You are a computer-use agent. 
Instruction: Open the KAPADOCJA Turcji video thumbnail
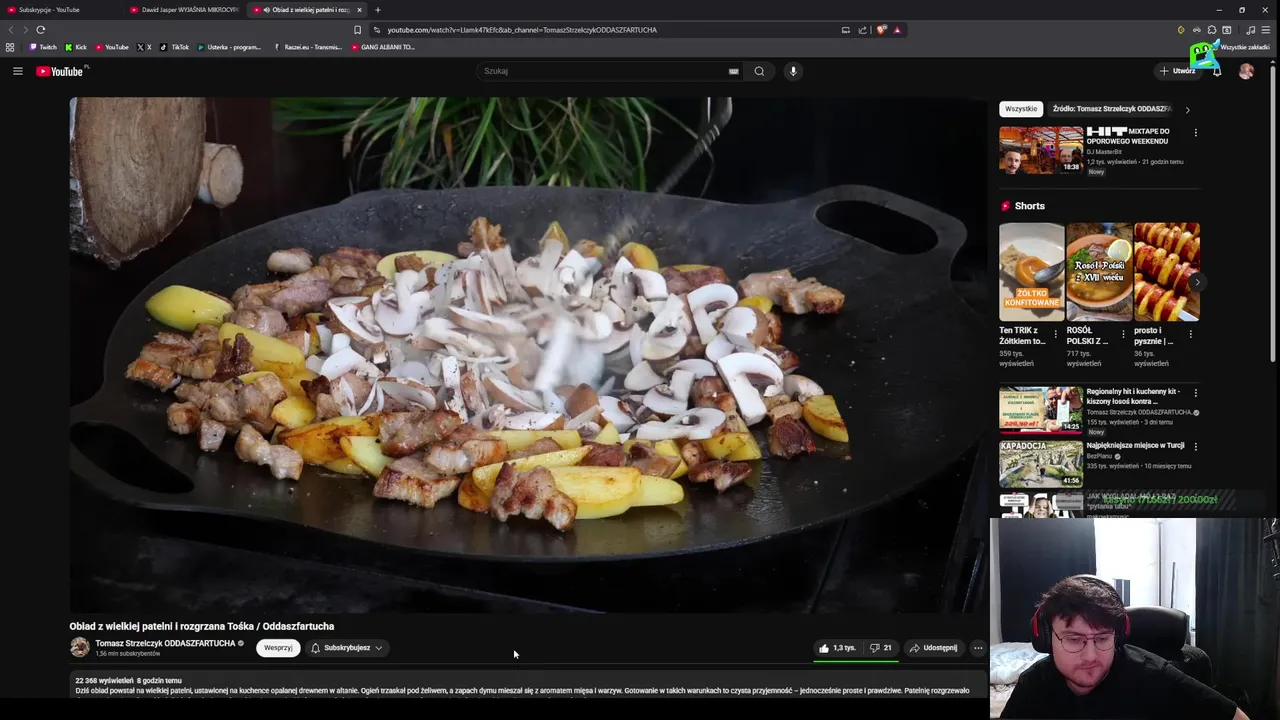tap(1041, 463)
